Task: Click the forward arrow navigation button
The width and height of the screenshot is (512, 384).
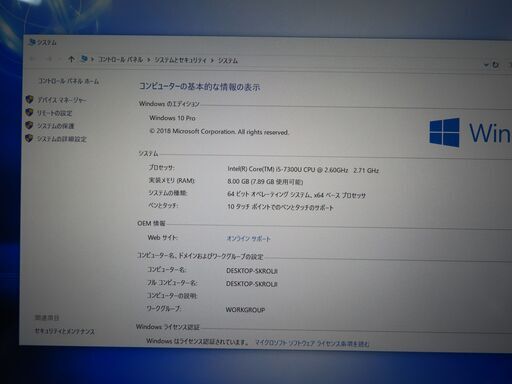Action: coord(49,59)
